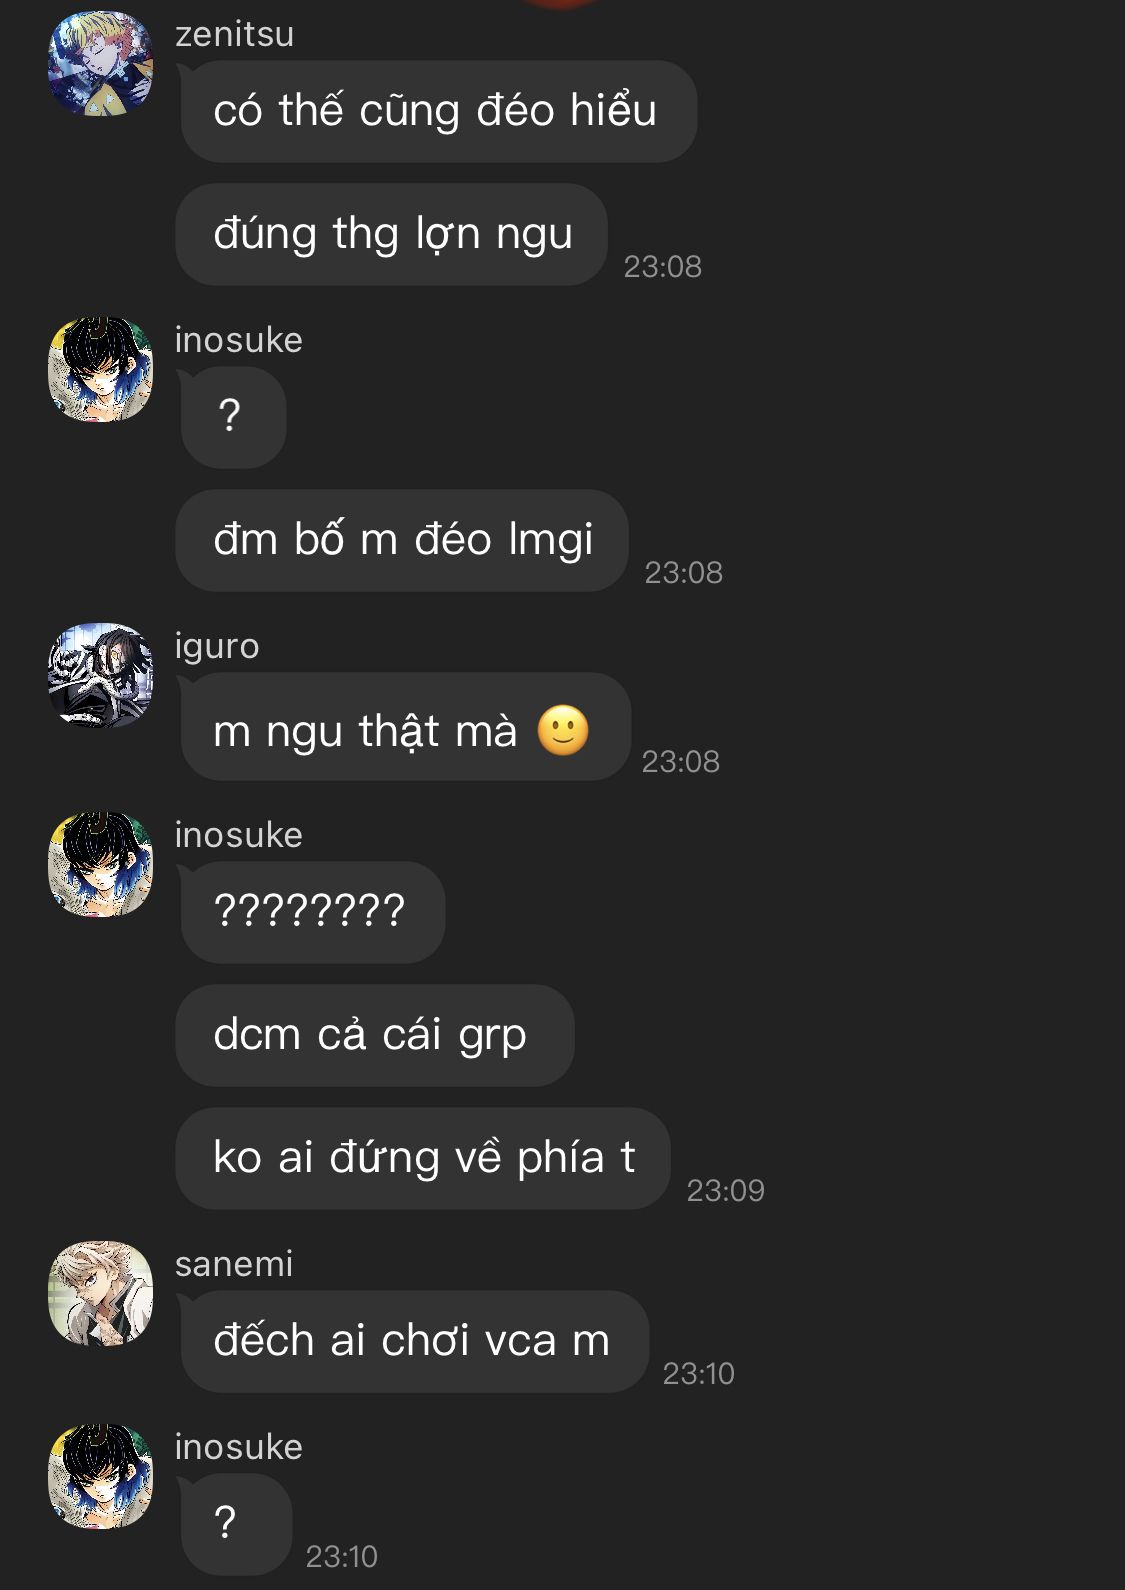Screen dimensions: 1125x1590
Task: Tap the sanemi username label
Action: 234,1264
